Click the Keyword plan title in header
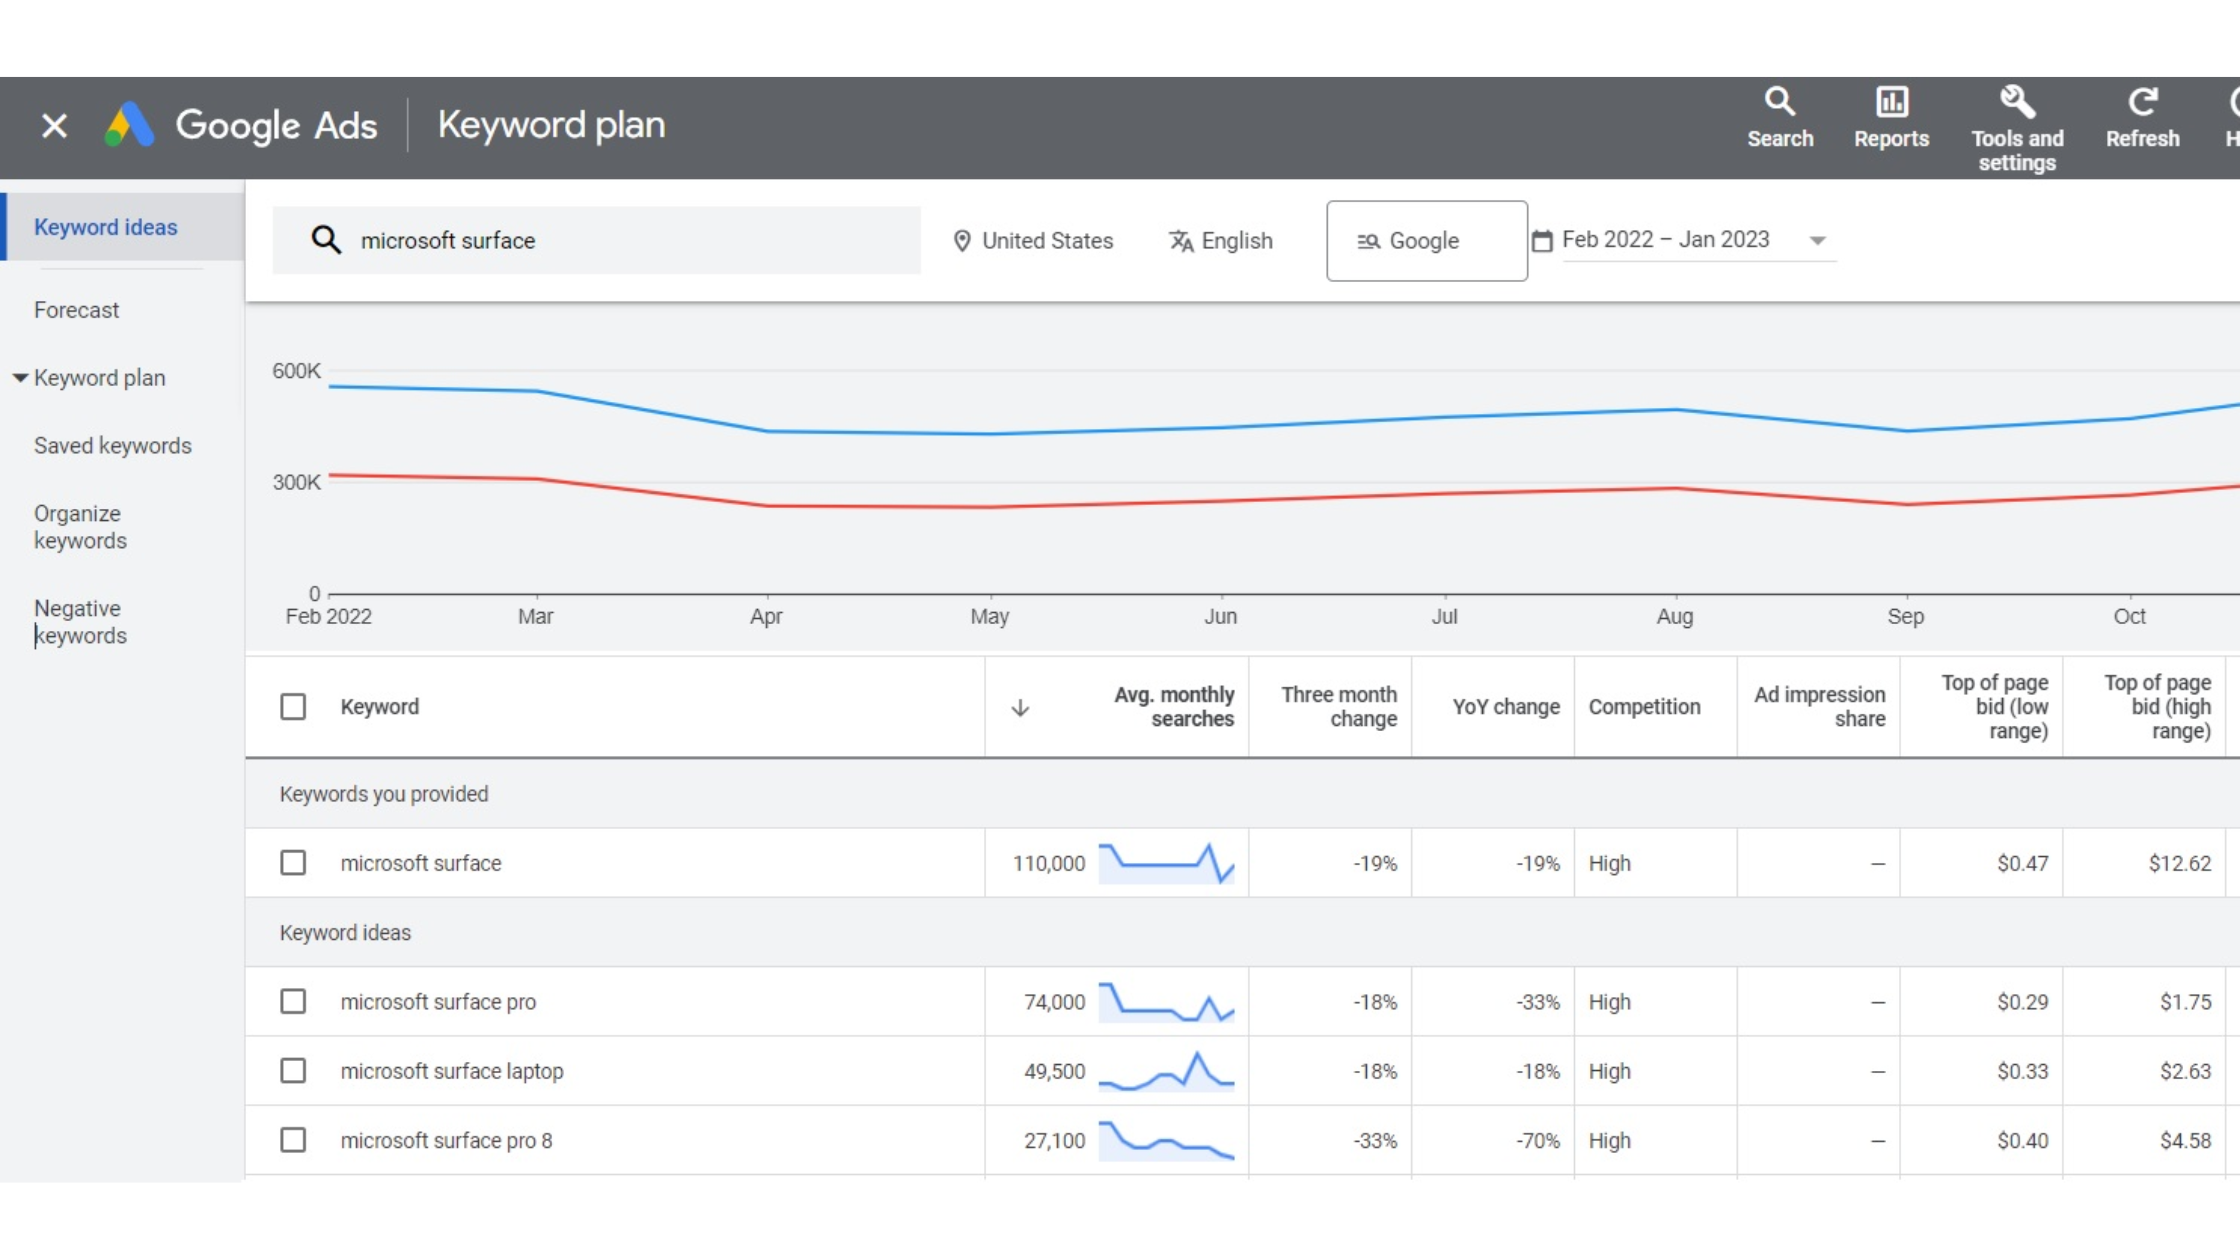Screen dimensions: 2240x1260 551,125
